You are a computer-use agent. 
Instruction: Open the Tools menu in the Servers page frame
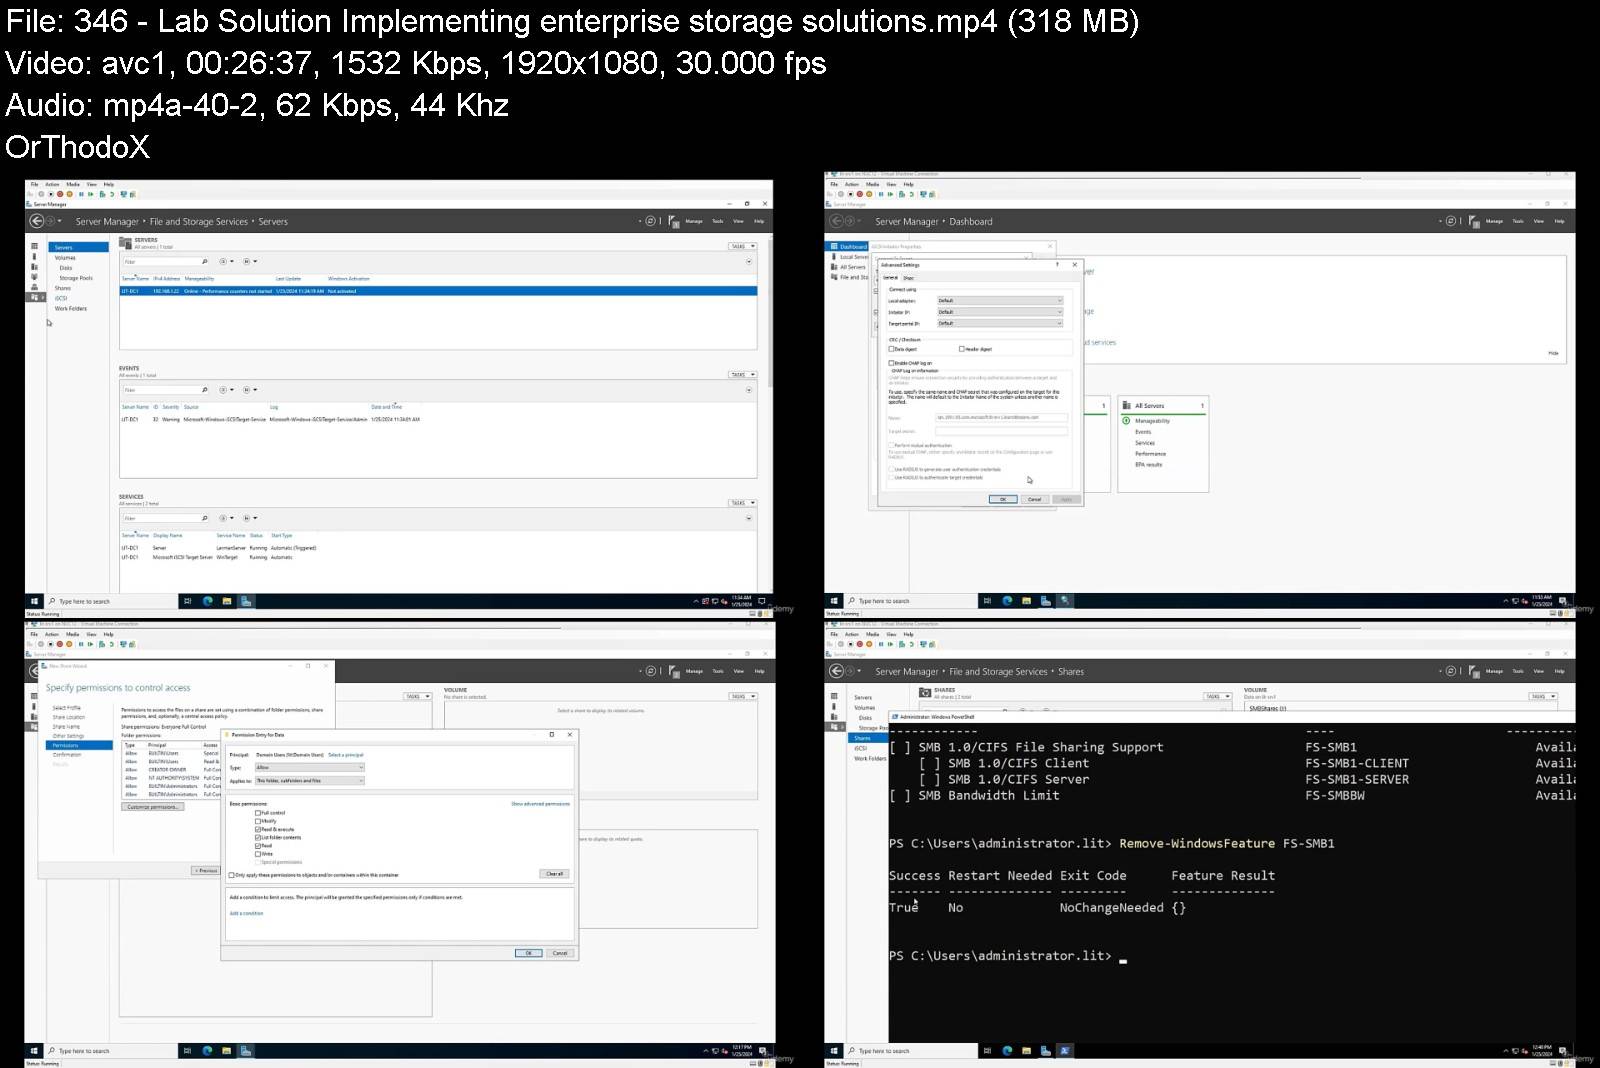[x=717, y=221]
